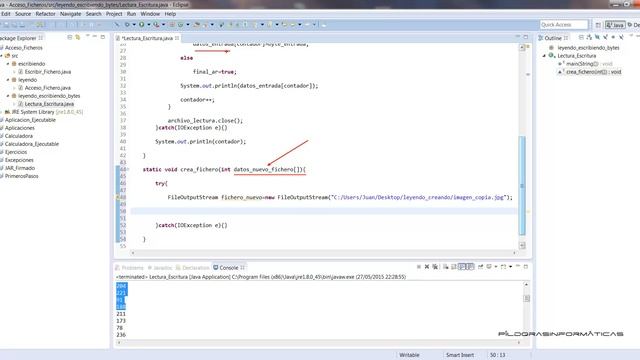Open the Run dropdown arrow beside green Run

tap(149, 24)
